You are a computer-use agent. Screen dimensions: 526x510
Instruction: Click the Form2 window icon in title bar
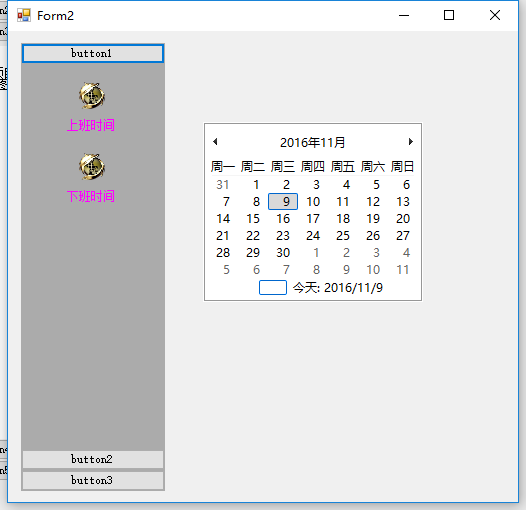pos(24,15)
